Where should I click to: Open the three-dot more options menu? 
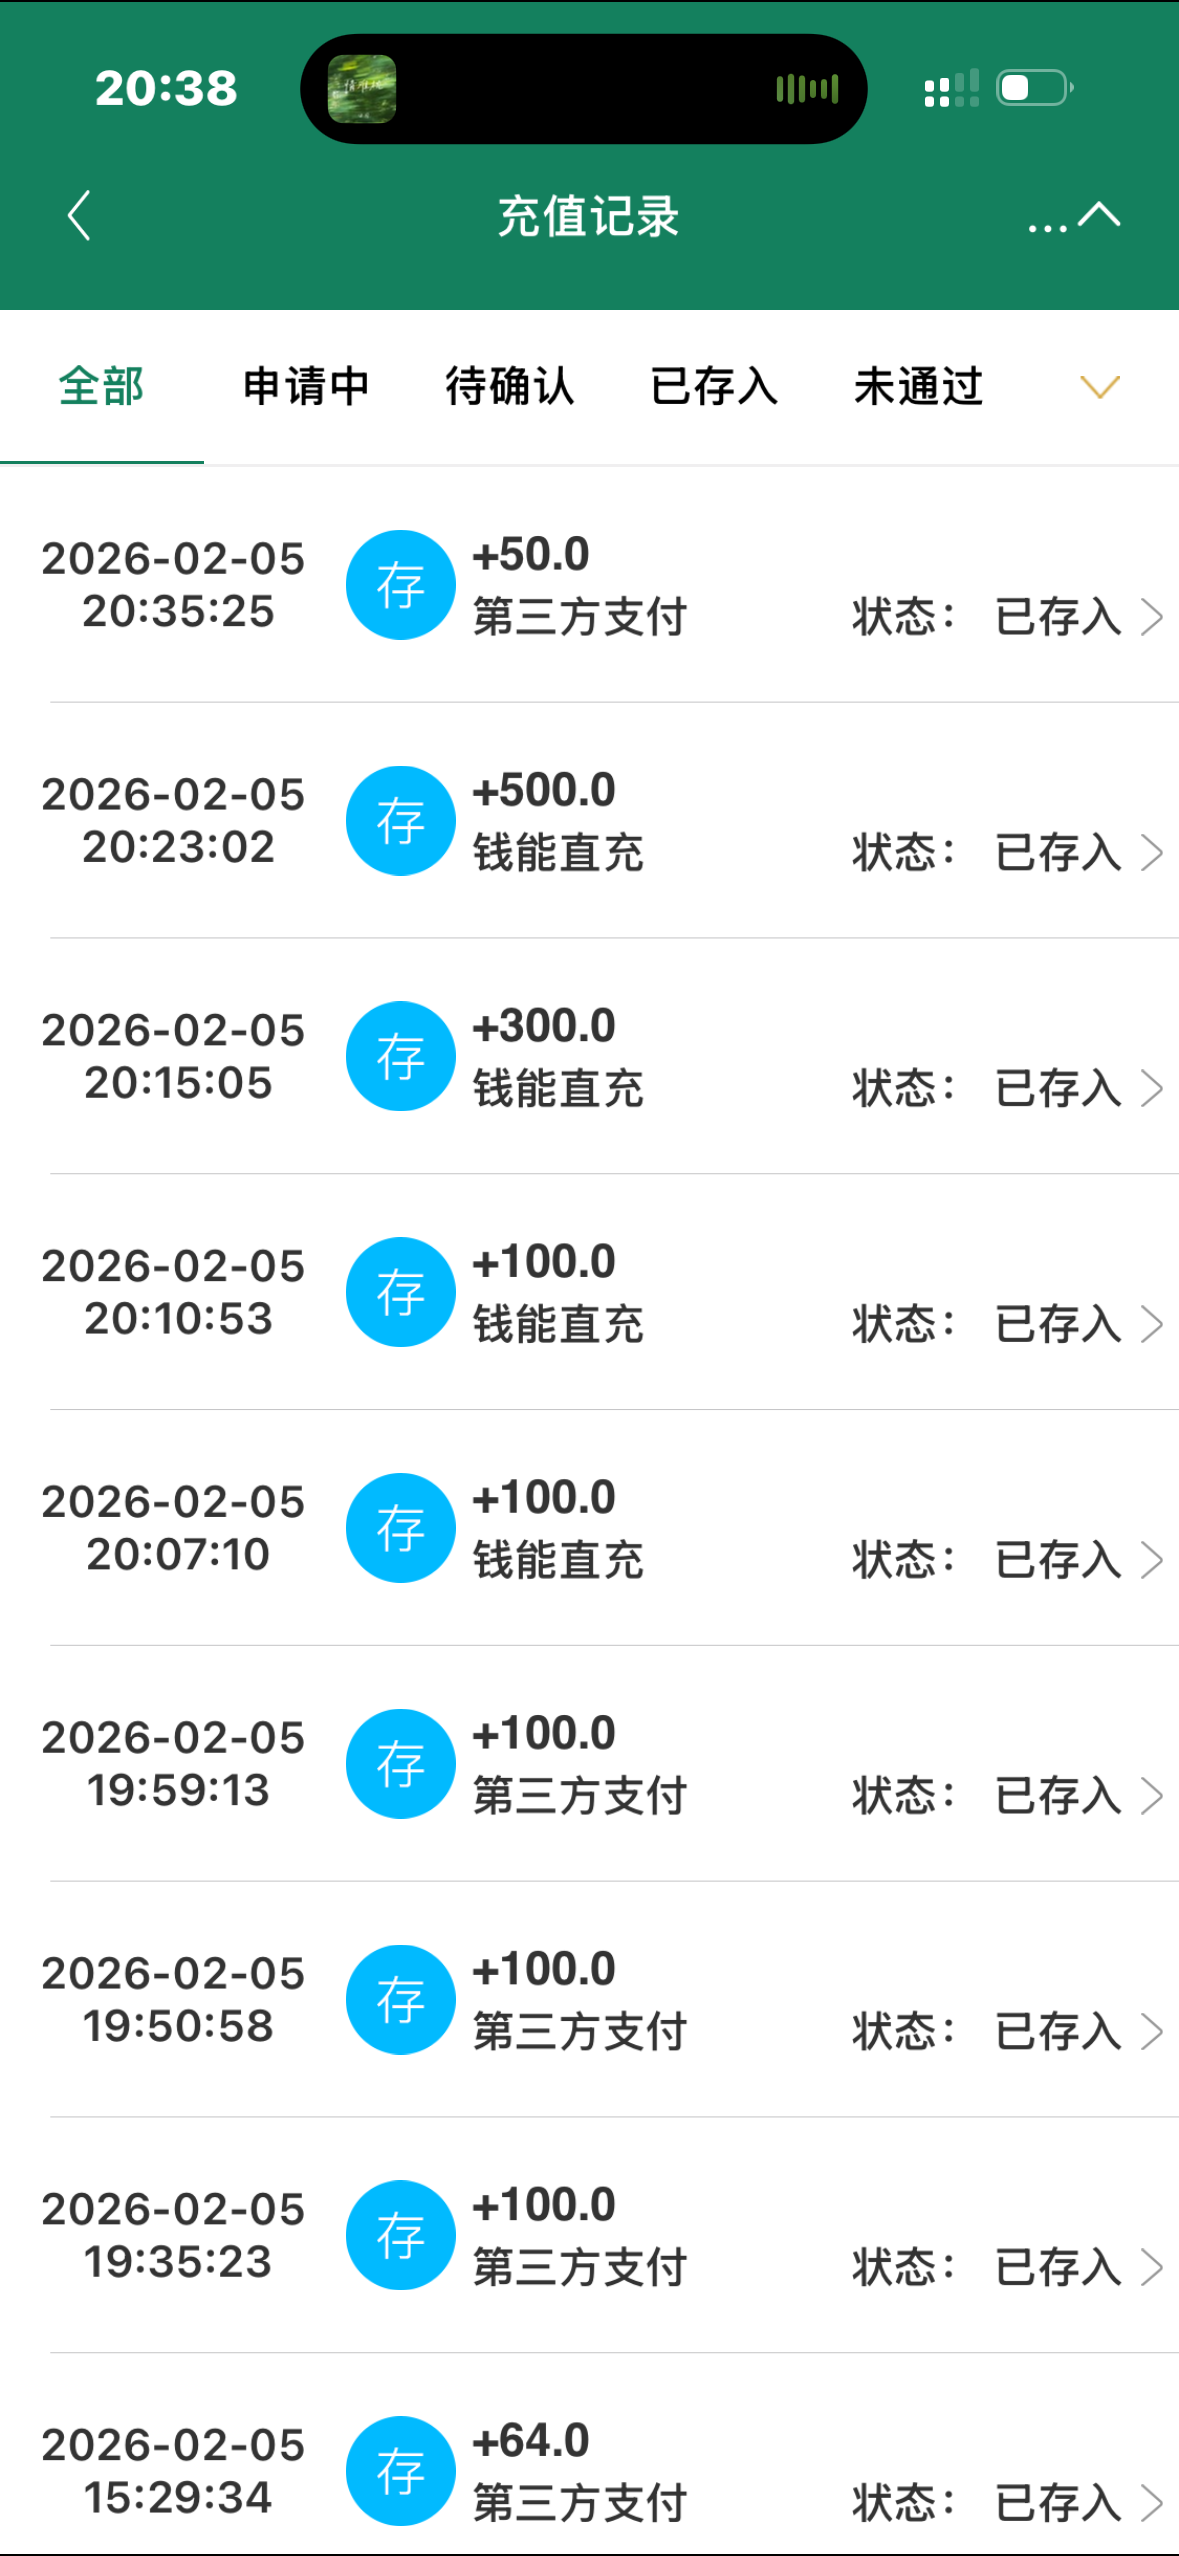click(x=1047, y=226)
